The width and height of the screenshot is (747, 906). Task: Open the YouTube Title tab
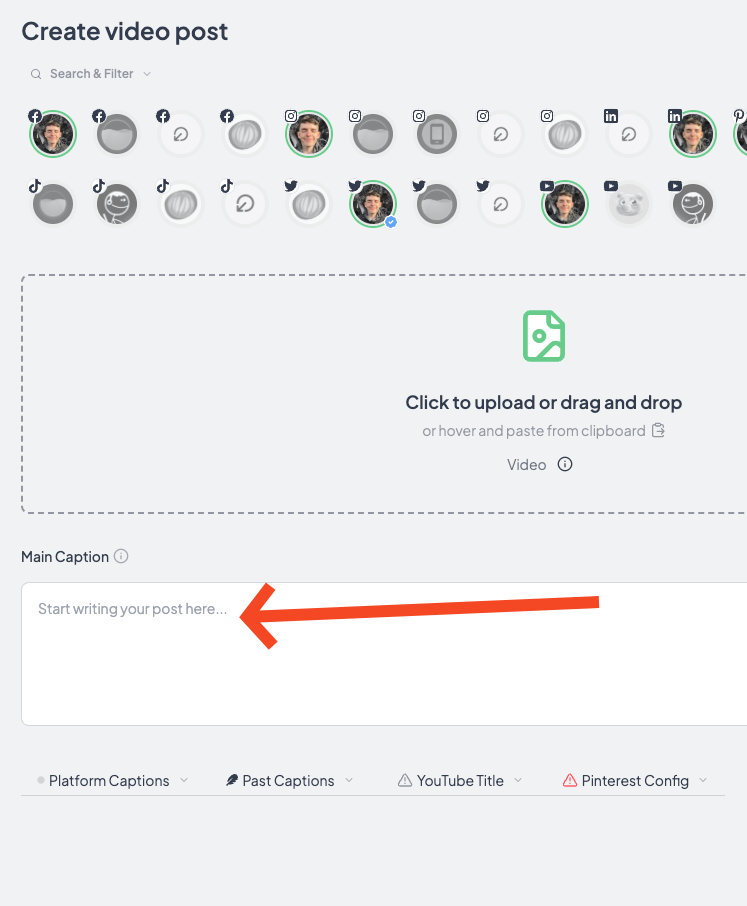(x=460, y=781)
